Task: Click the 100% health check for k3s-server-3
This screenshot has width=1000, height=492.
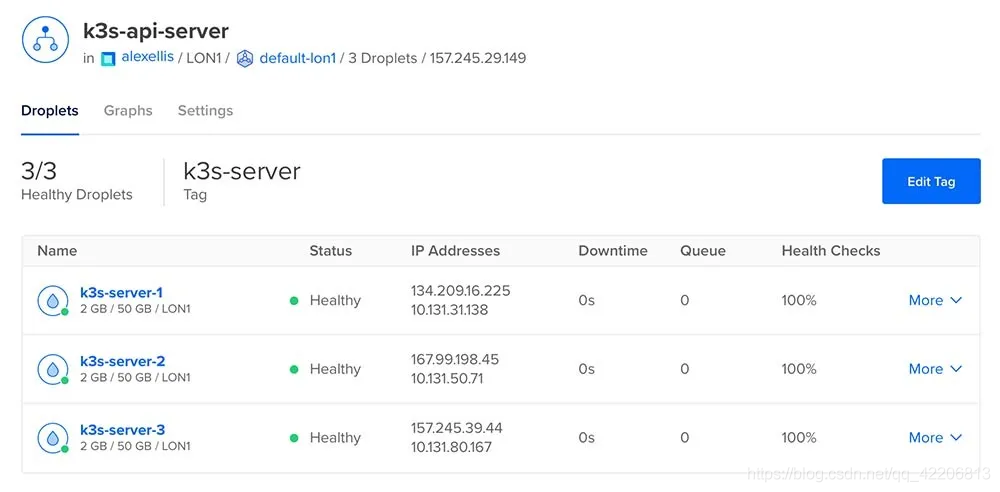Action: (x=799, y=438)
